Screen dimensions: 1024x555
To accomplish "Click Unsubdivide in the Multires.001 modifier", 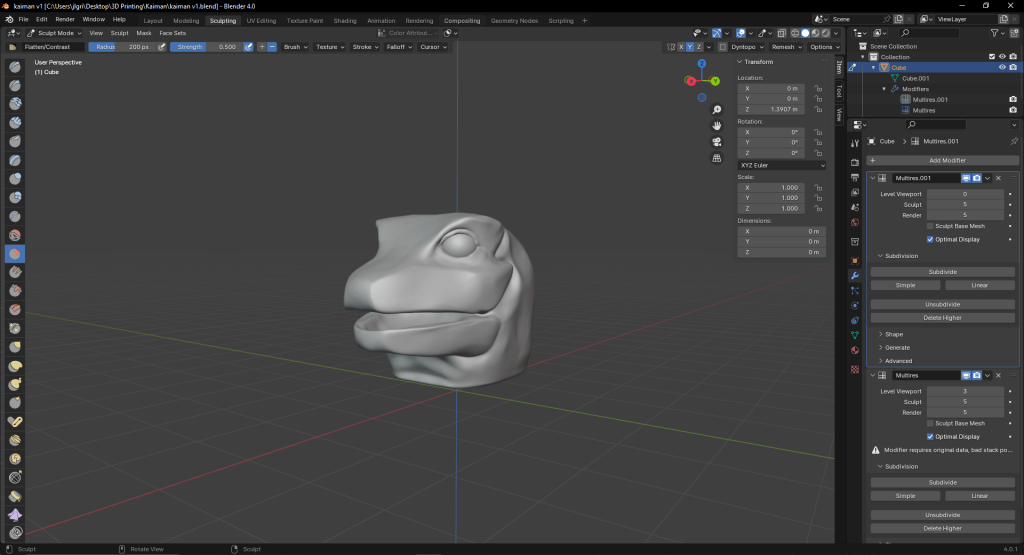I will [943, 304].
